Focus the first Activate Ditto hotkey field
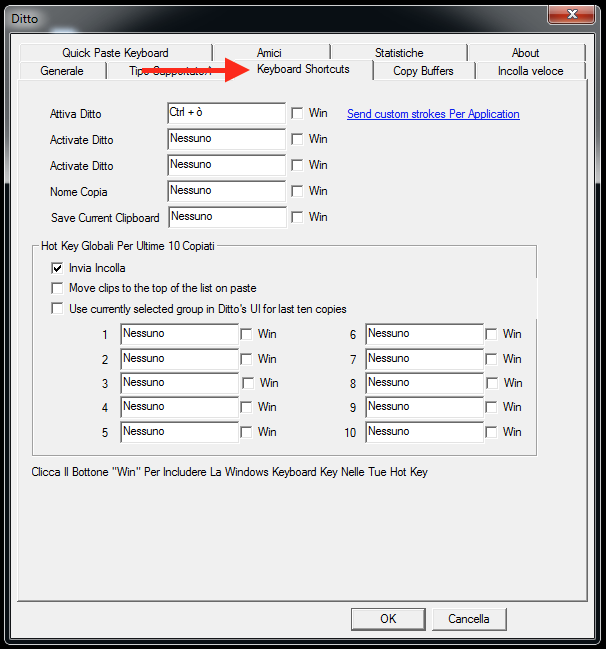 pyautogui.click(x=226, y=139)
